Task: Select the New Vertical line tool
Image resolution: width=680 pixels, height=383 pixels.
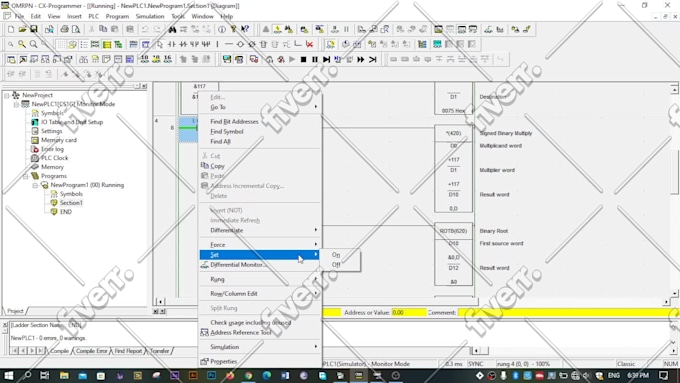Action: [217, 44]
